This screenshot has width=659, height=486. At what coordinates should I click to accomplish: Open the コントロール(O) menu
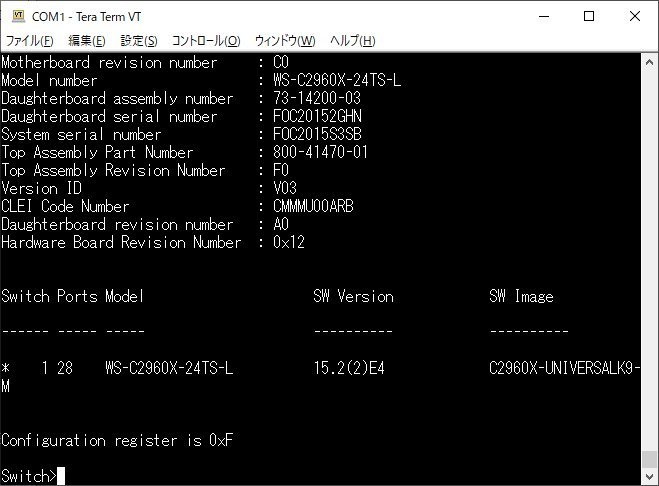click(x=206, y=41)
